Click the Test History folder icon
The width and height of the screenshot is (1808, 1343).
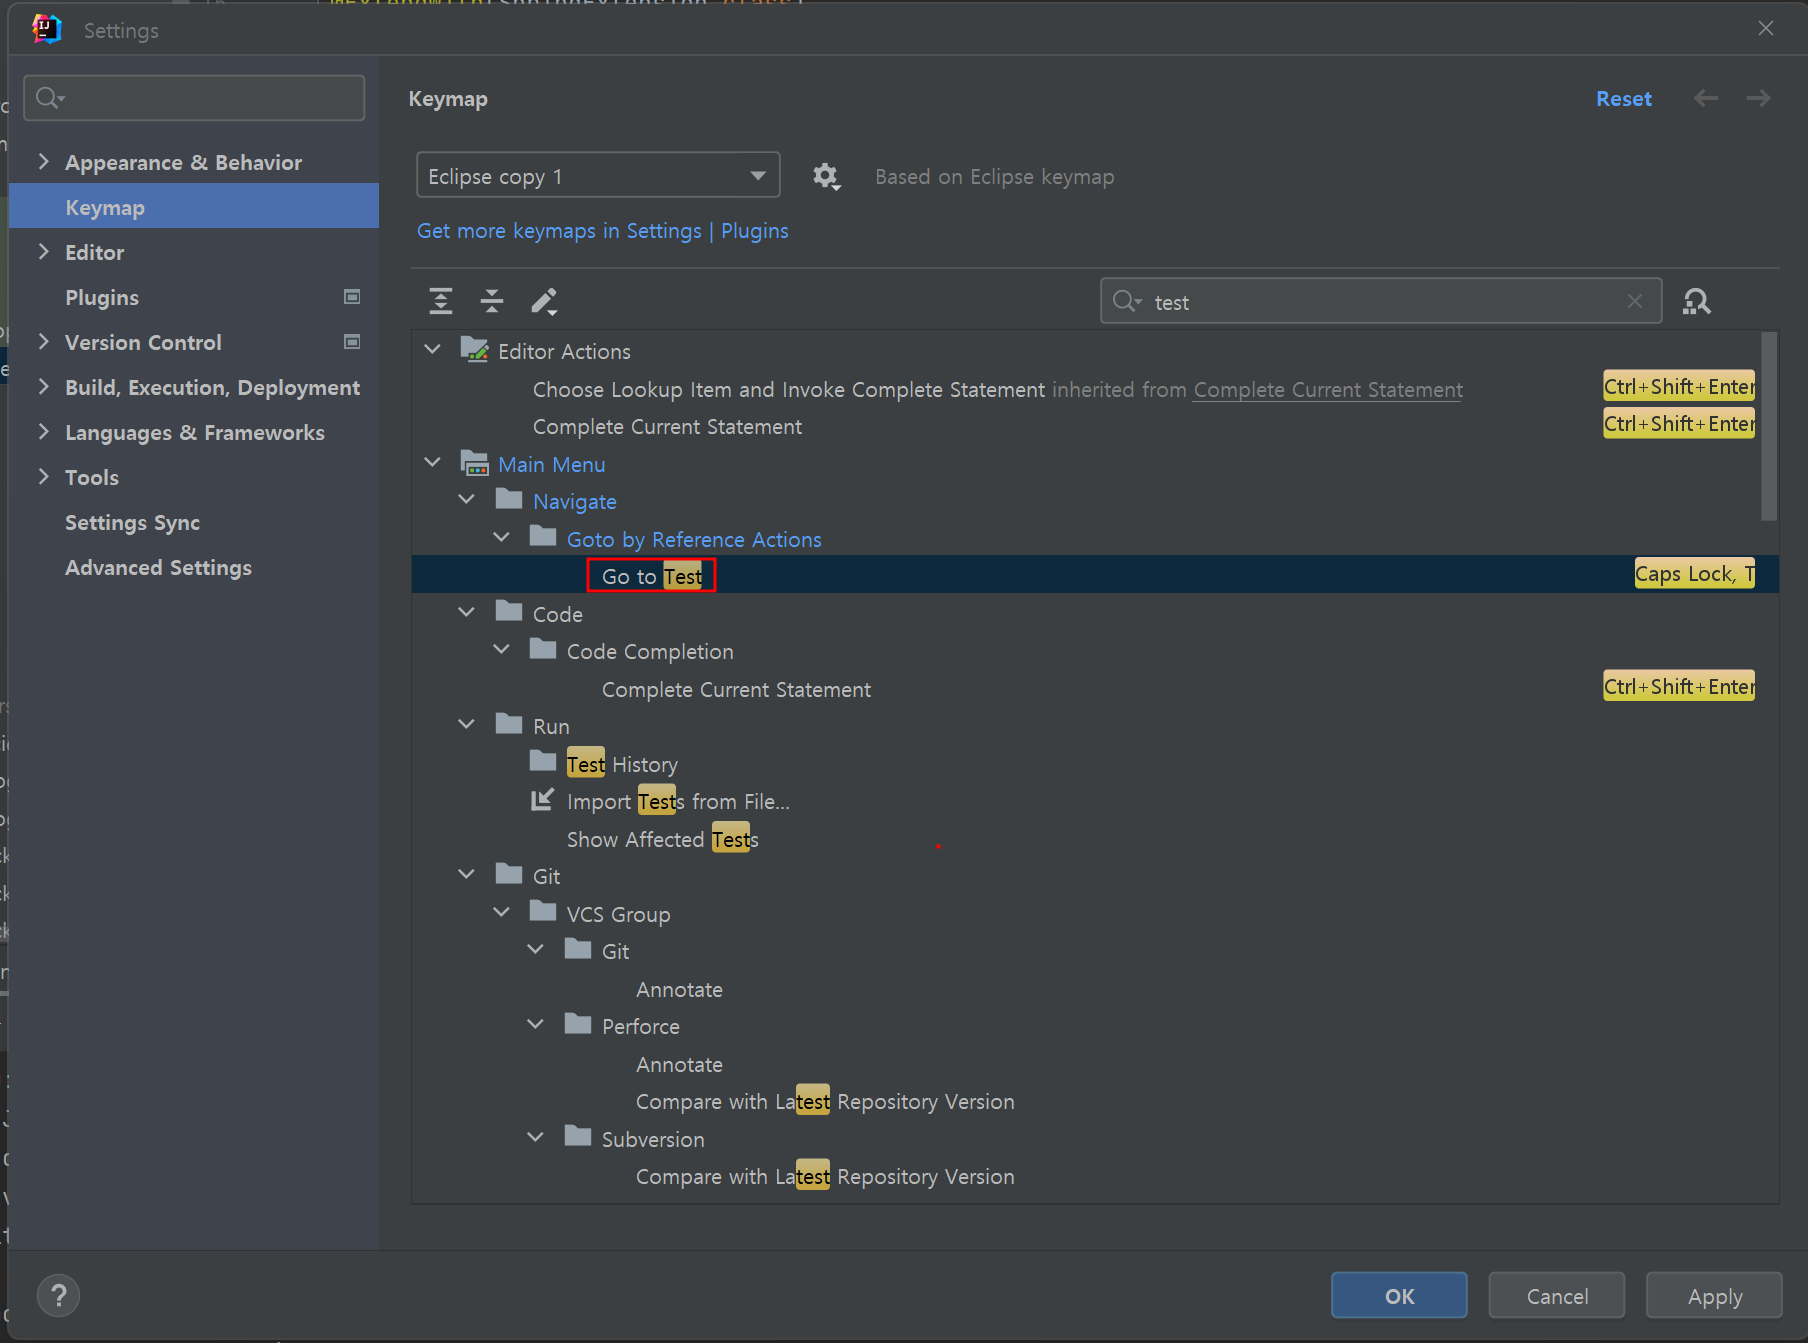tap(543, 762)
